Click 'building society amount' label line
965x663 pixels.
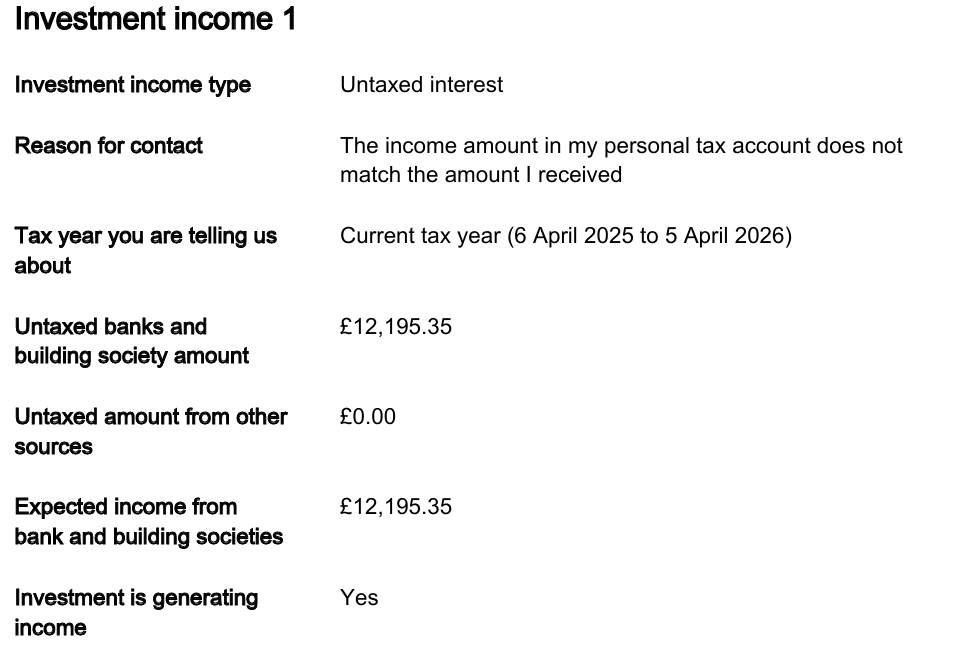click(x=132, y=356)
